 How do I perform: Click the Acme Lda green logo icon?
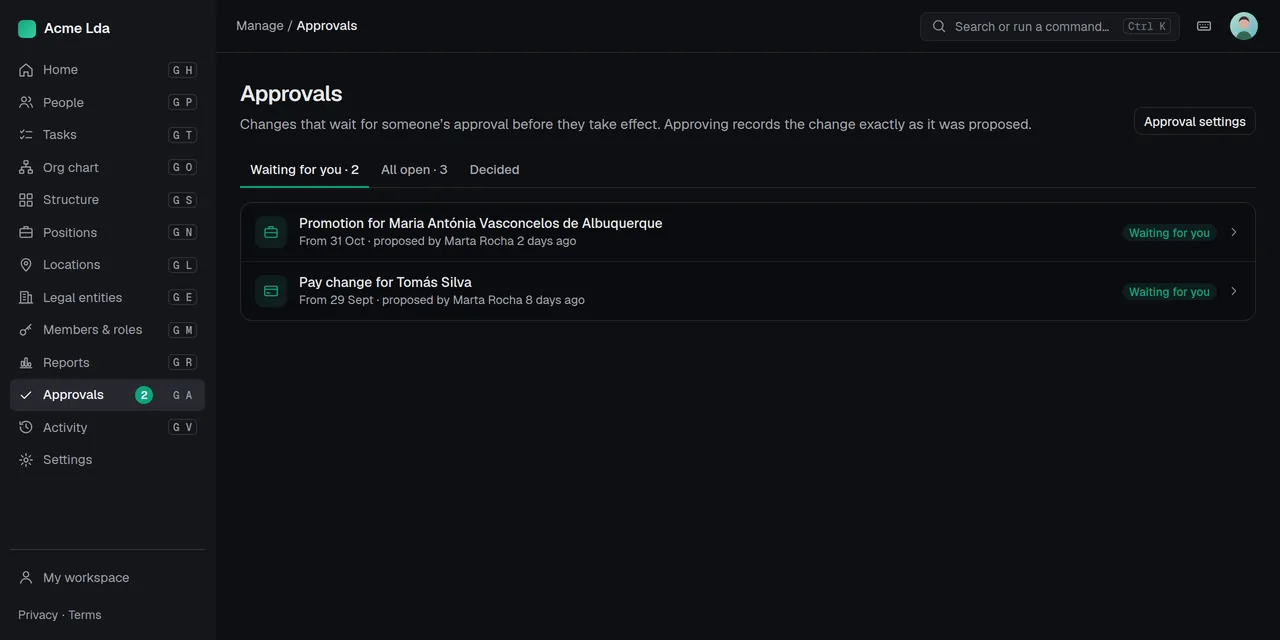(x=27, y=29)
